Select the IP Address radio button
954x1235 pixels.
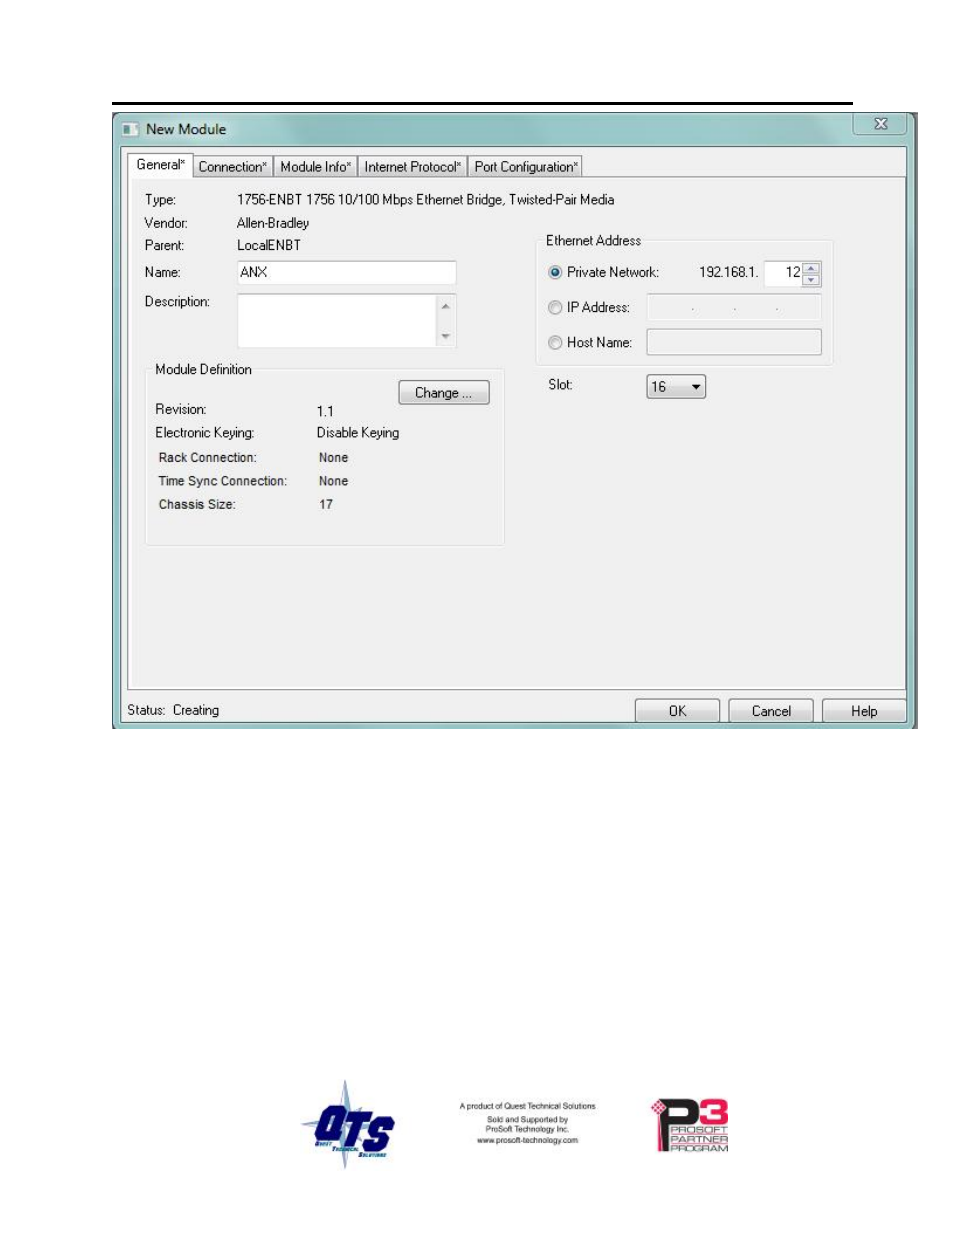[555, 308]
